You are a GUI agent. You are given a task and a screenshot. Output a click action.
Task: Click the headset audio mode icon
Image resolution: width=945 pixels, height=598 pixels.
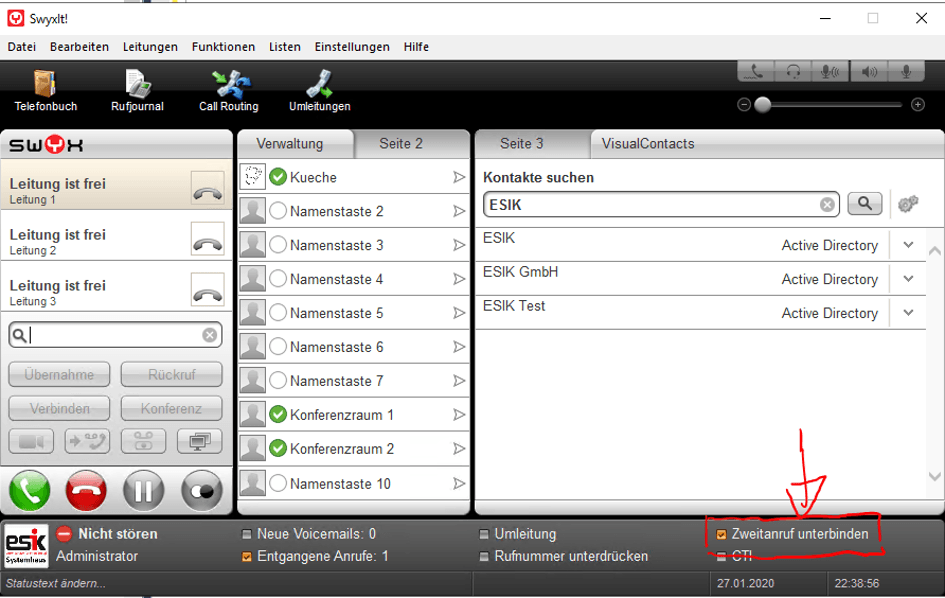pyautogui.click(x=793, y=72)
